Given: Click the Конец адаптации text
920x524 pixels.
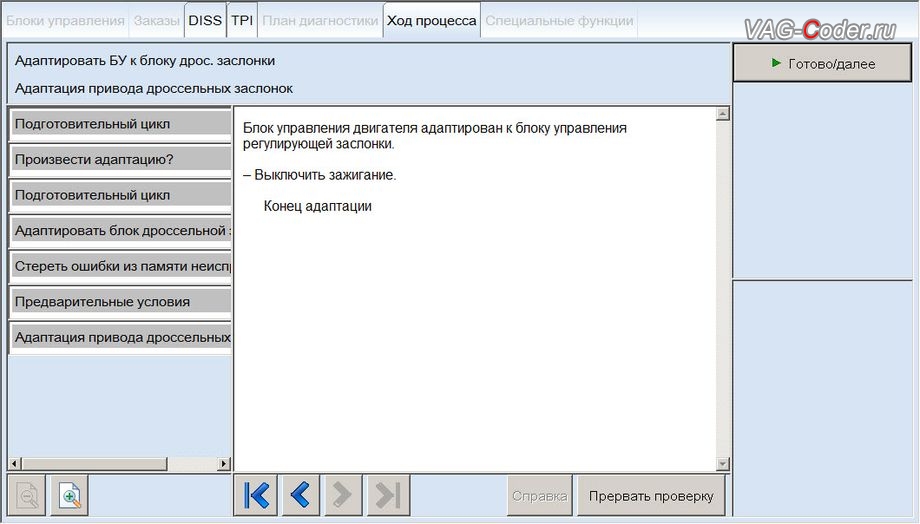Looking at the screenshot, I should (x=317, y=206).
